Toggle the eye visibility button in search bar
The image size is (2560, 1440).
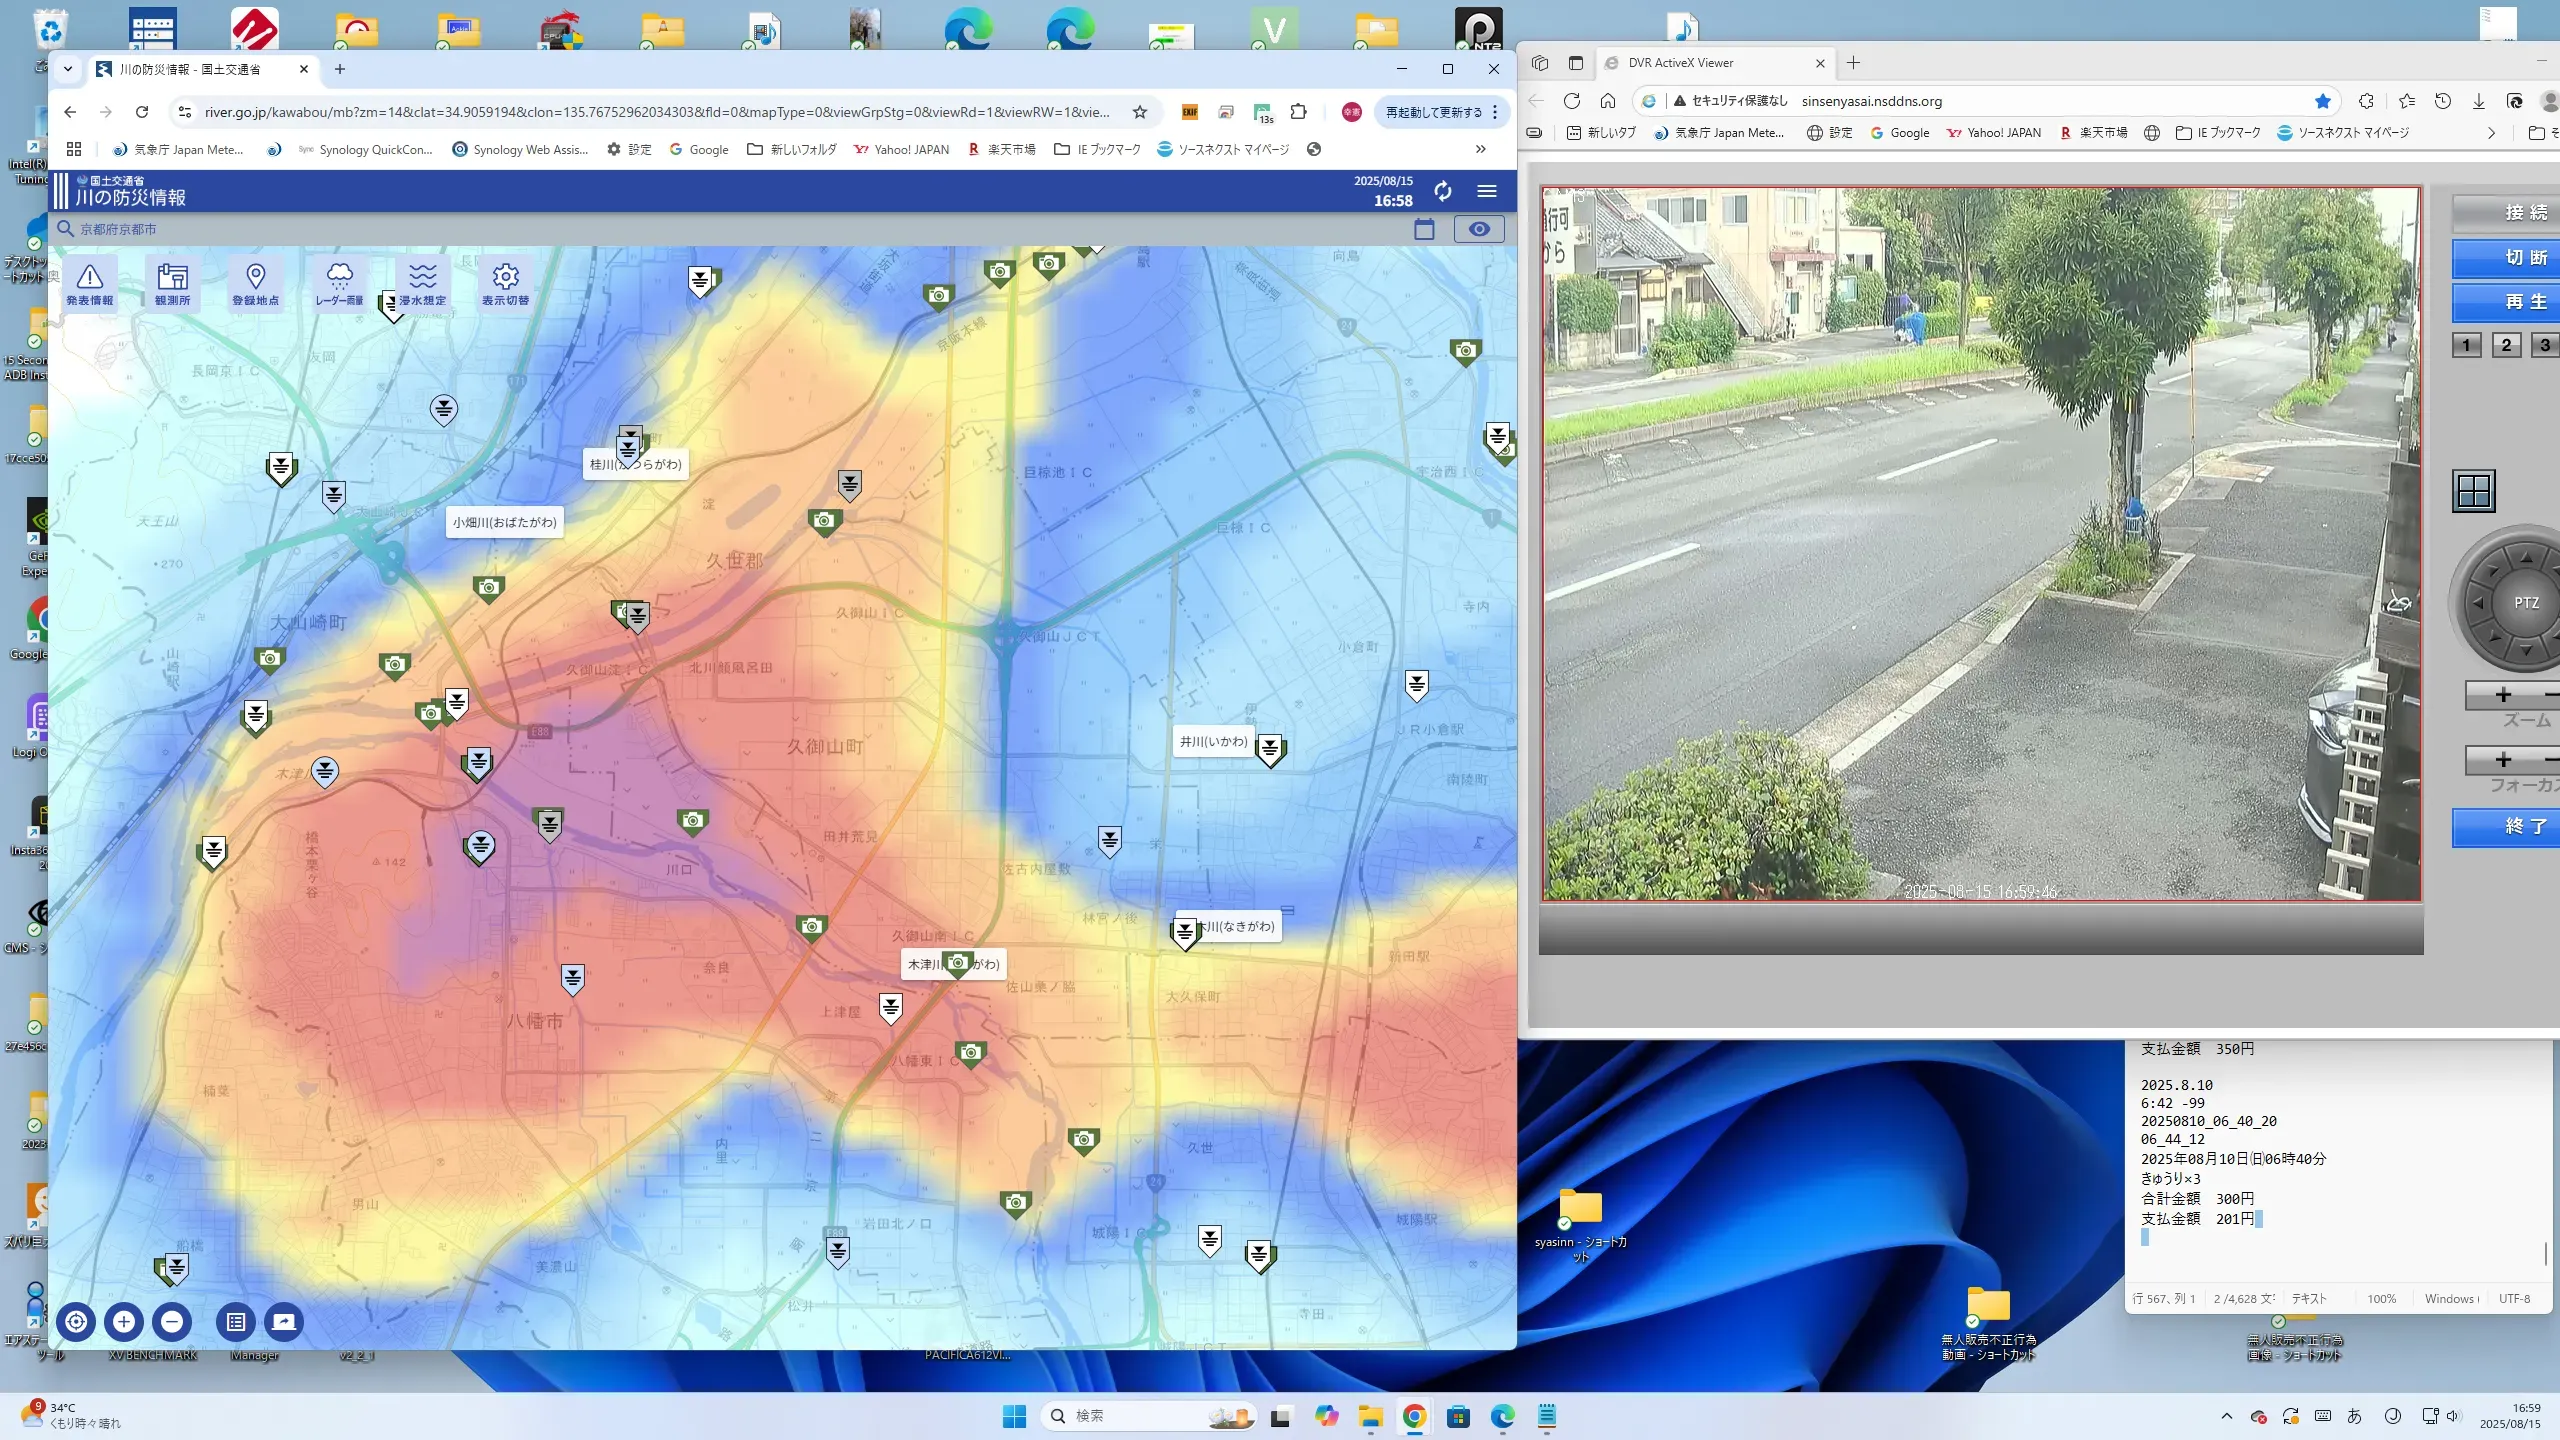tap(1478, 229)
